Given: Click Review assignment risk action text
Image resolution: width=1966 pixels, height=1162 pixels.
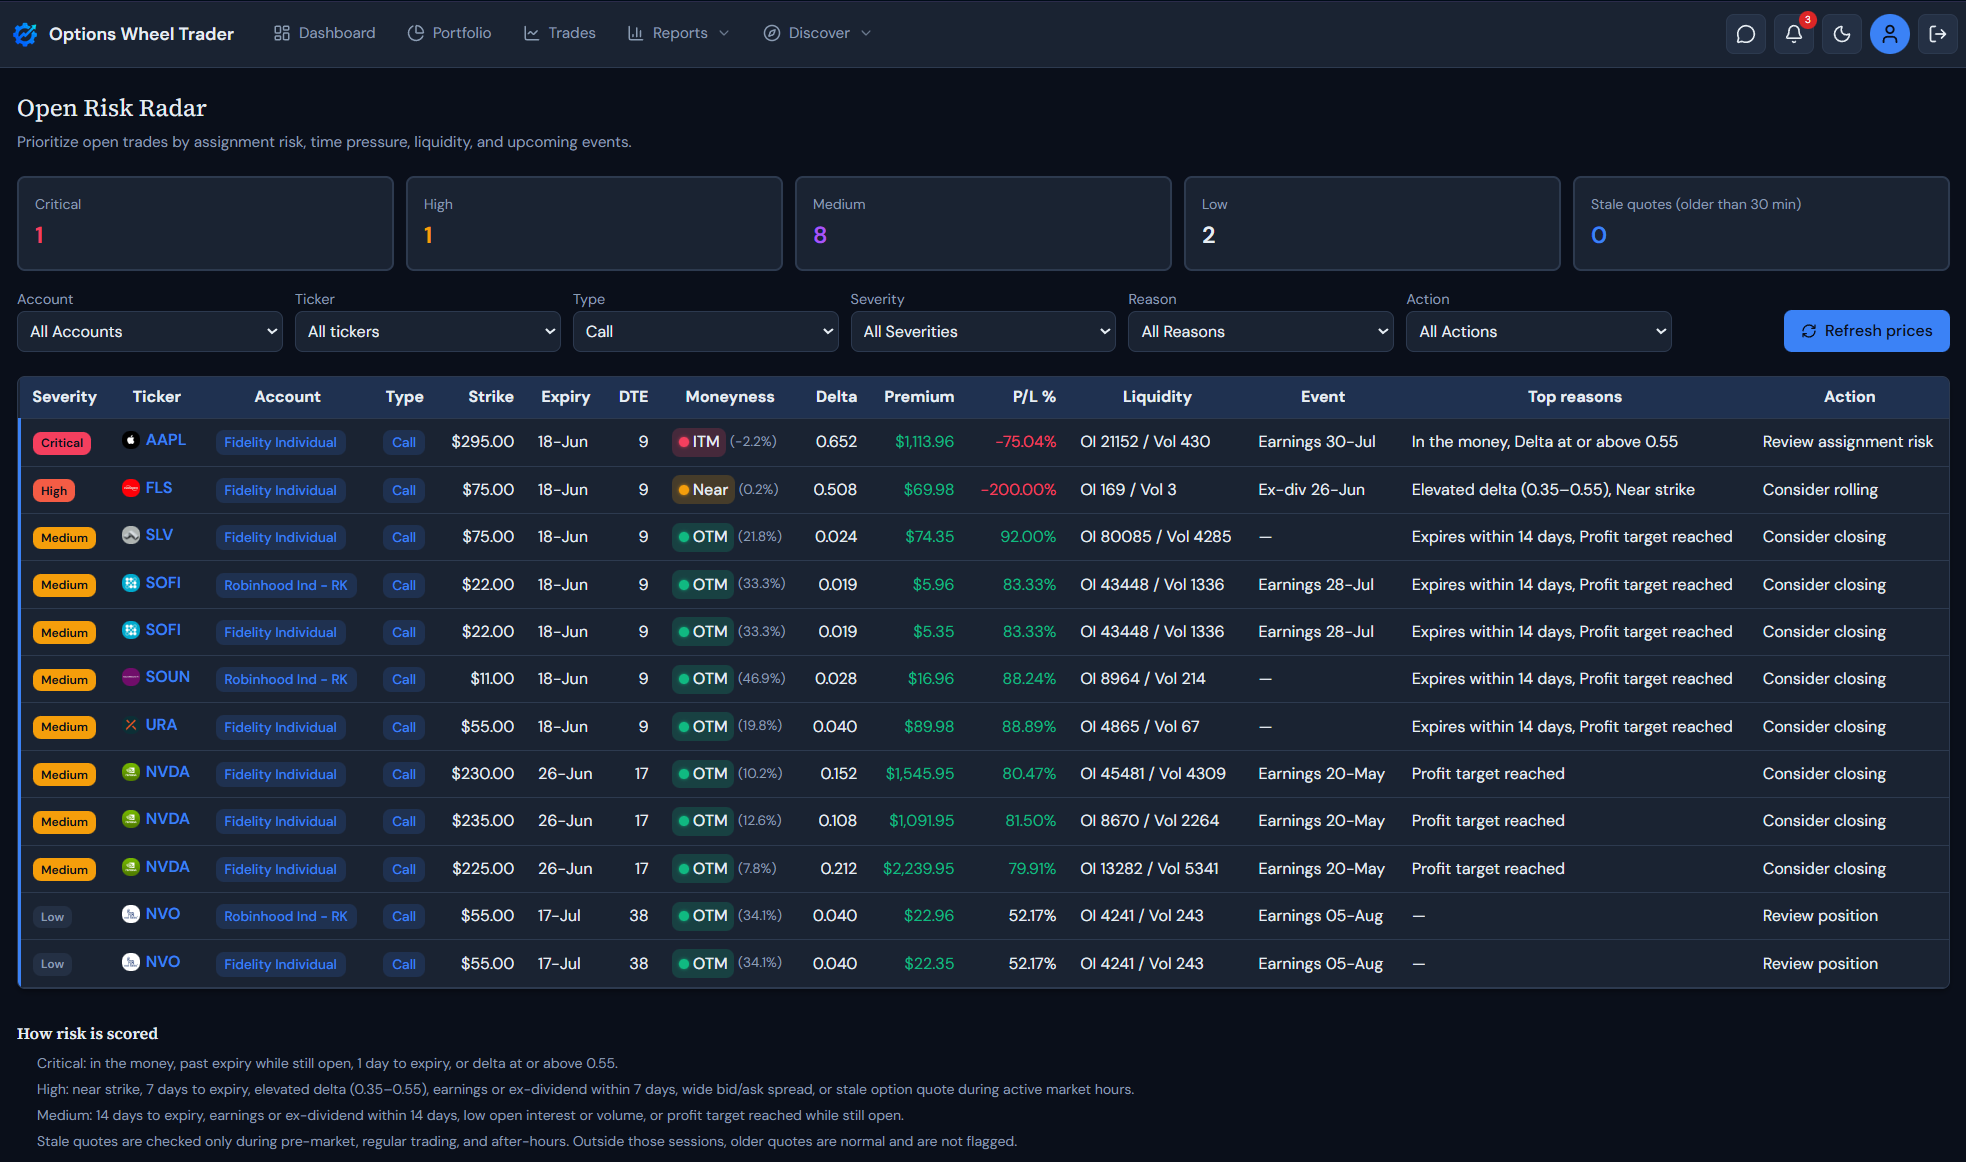Looking at the screenshot, I should click(1848, 442).
